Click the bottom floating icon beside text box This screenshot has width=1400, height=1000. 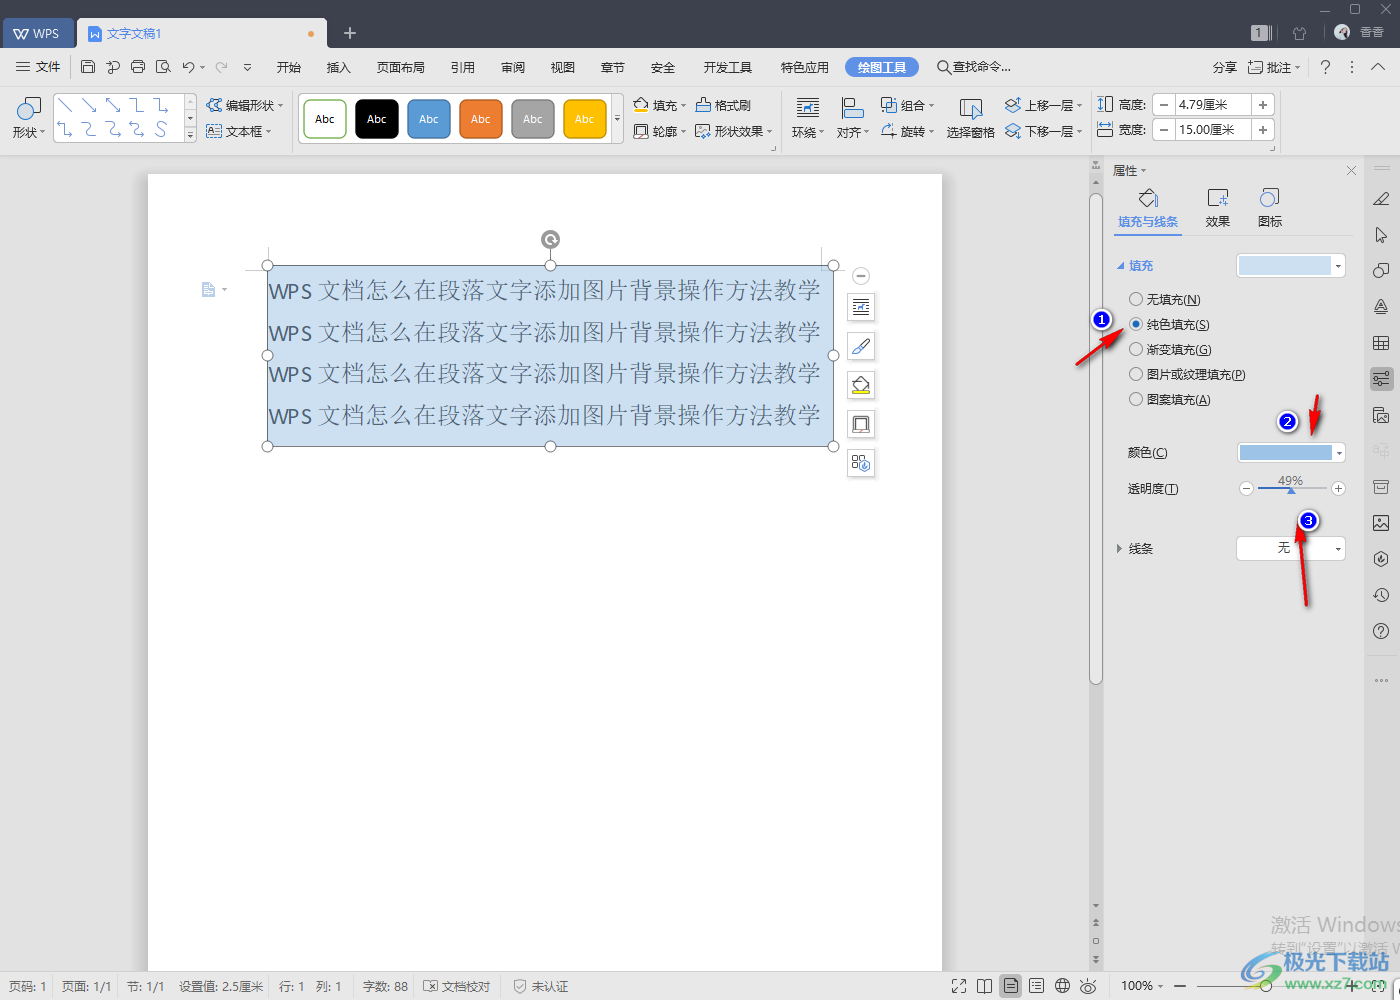point(861,463)
